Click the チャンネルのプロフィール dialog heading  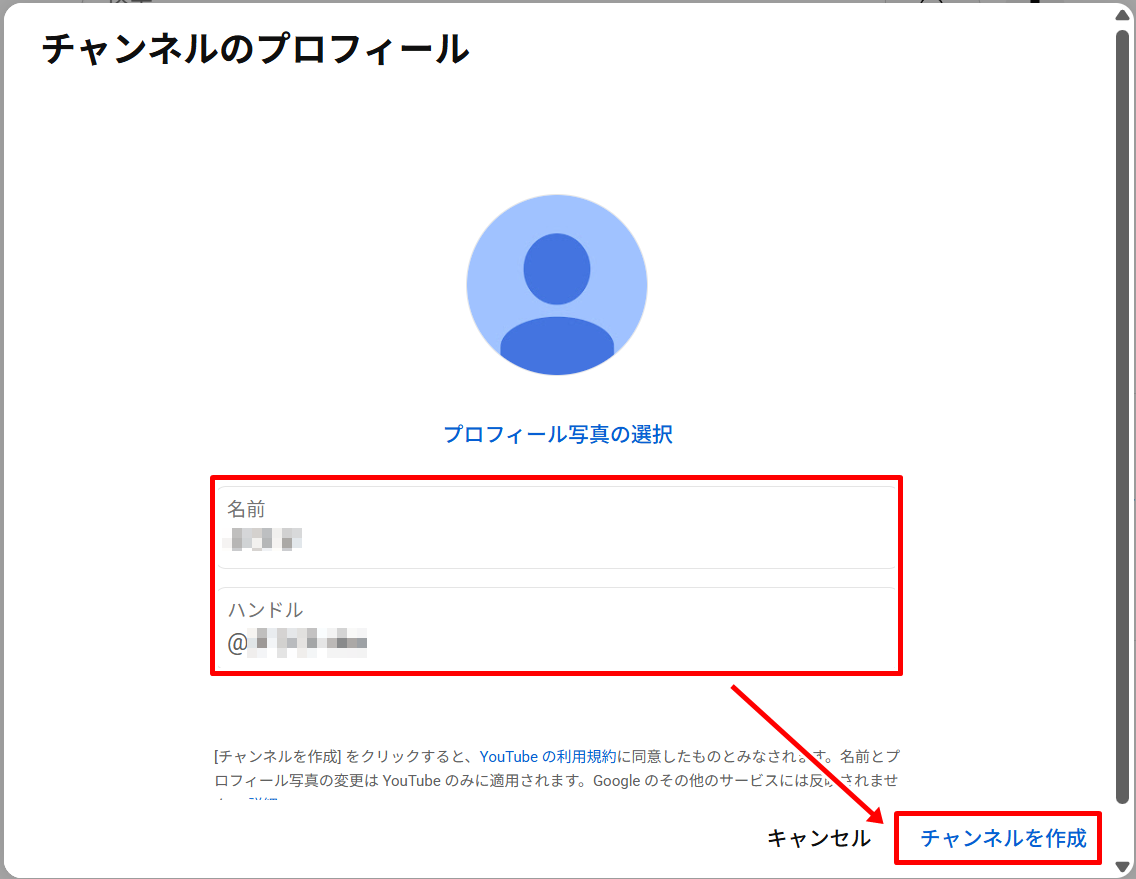click(256, 49)
